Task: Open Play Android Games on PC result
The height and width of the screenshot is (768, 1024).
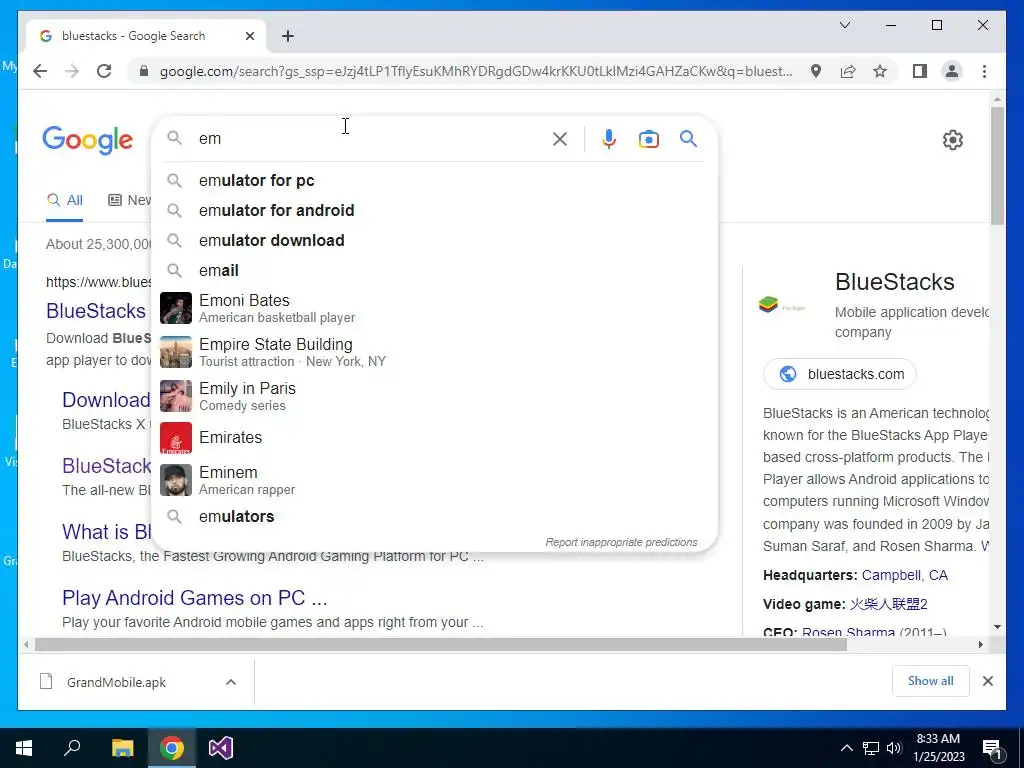Action: pos(195,598)
